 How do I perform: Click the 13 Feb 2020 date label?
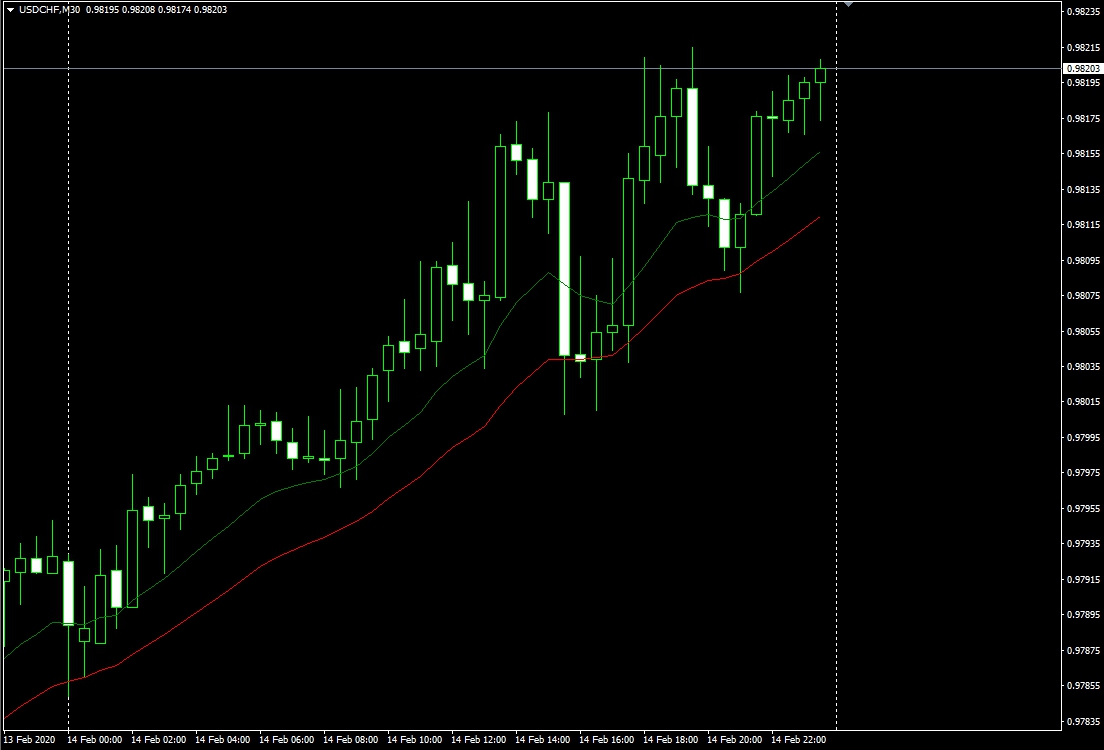(x=29, y=741)
